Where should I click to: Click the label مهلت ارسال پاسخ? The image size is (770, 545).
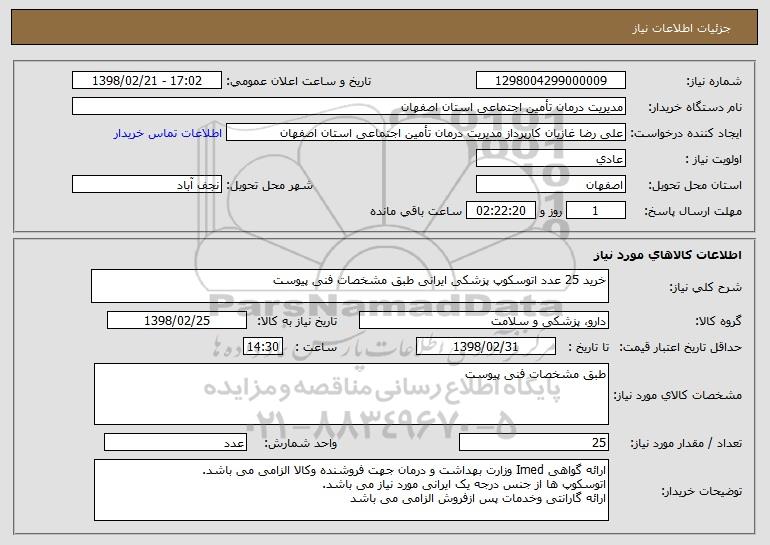tap(693, 211)
